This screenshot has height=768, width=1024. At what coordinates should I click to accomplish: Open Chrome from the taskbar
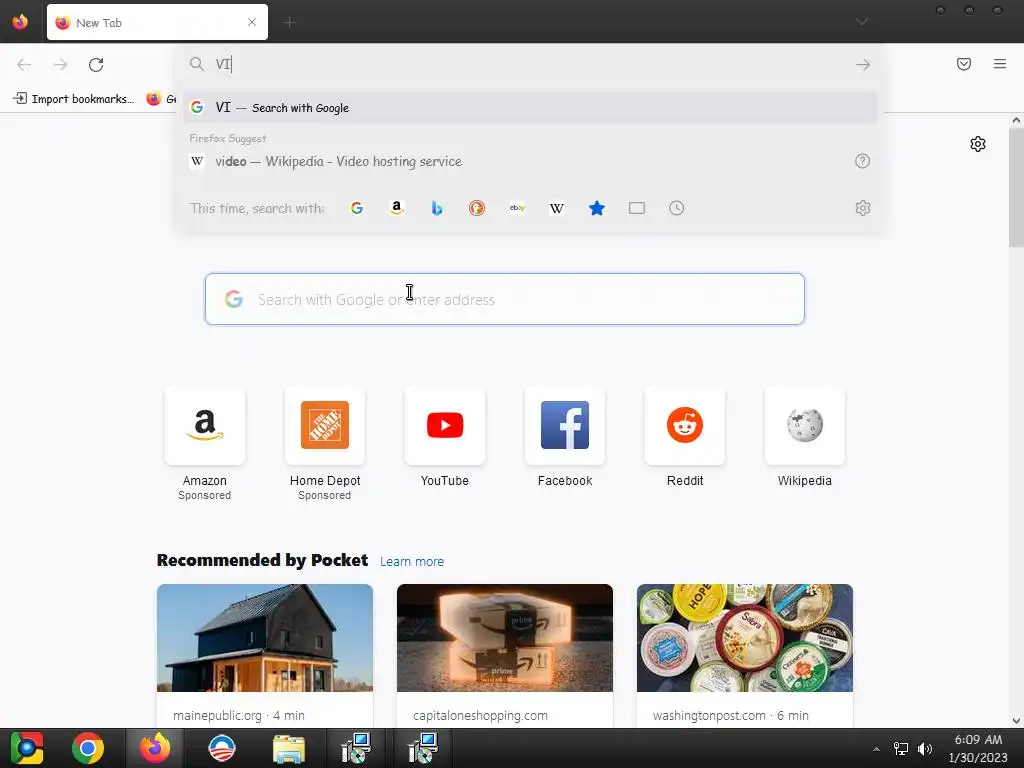88,748
